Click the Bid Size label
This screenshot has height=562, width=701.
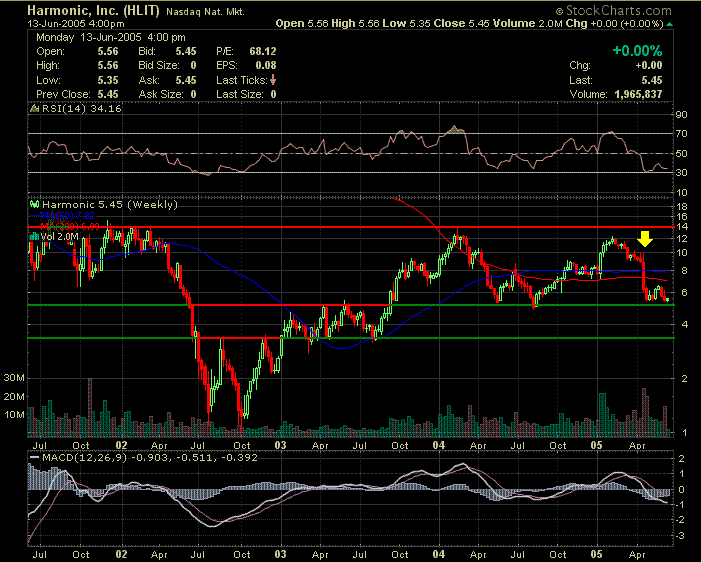[x=159, y=66]
